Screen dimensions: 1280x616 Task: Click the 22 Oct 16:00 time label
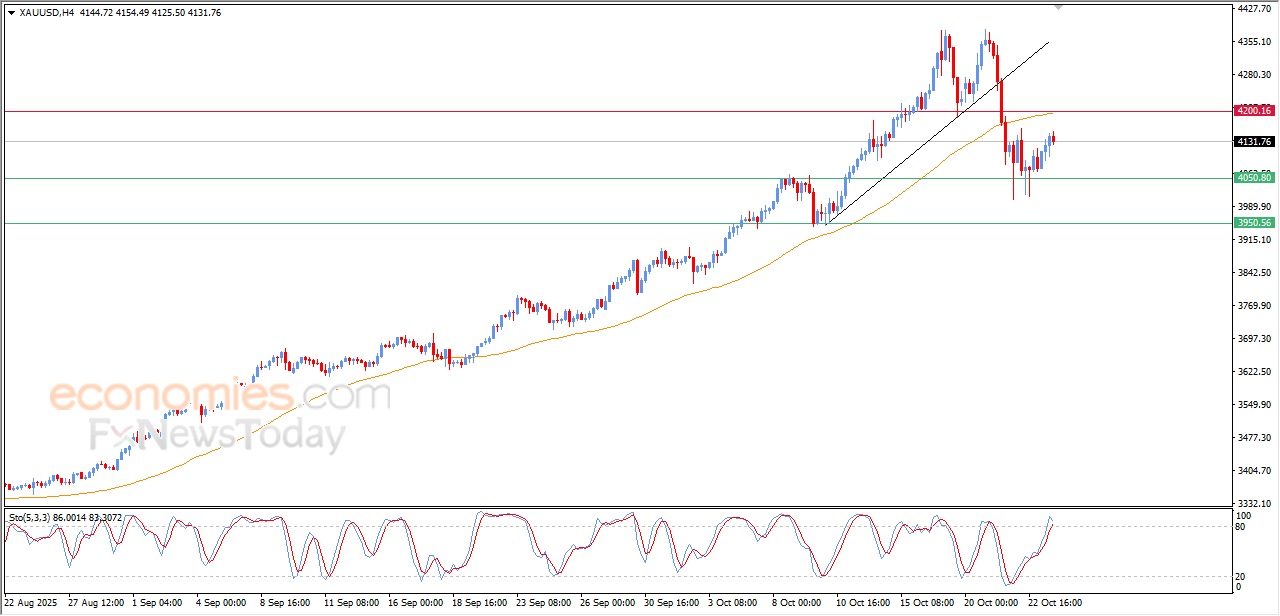(x=1055, y=603)
